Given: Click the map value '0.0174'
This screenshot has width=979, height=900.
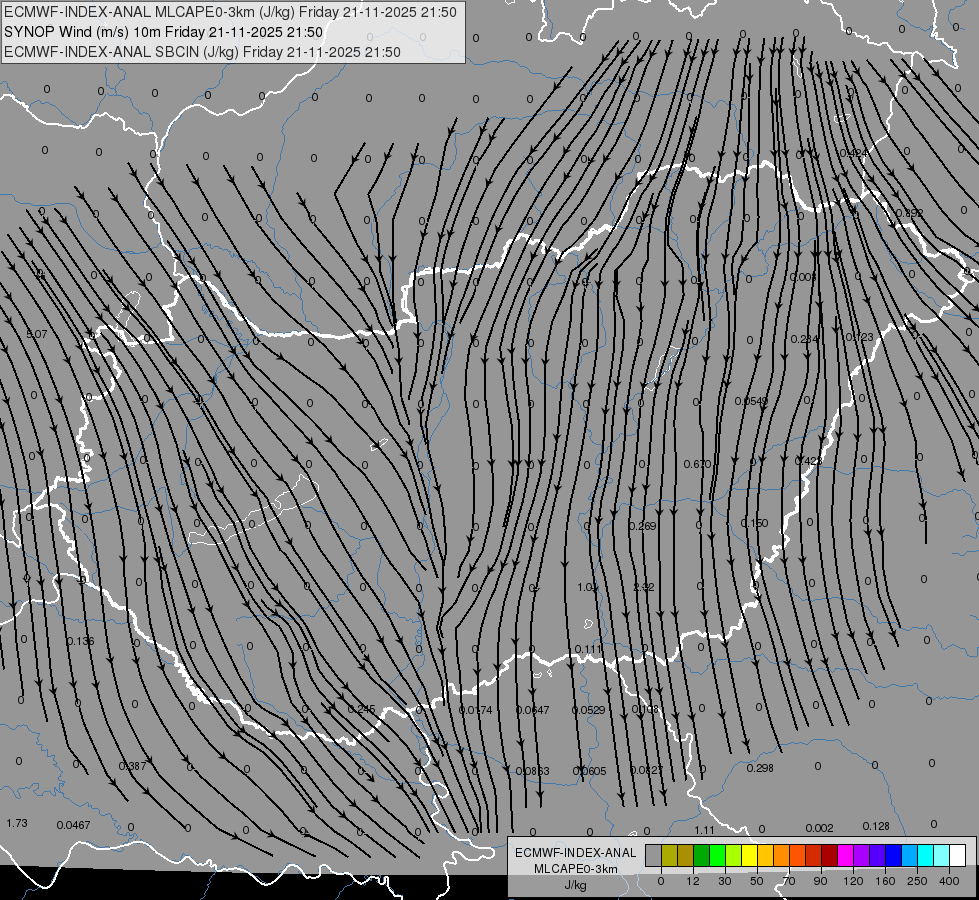Looking at the screenshot, I should 476,710.
